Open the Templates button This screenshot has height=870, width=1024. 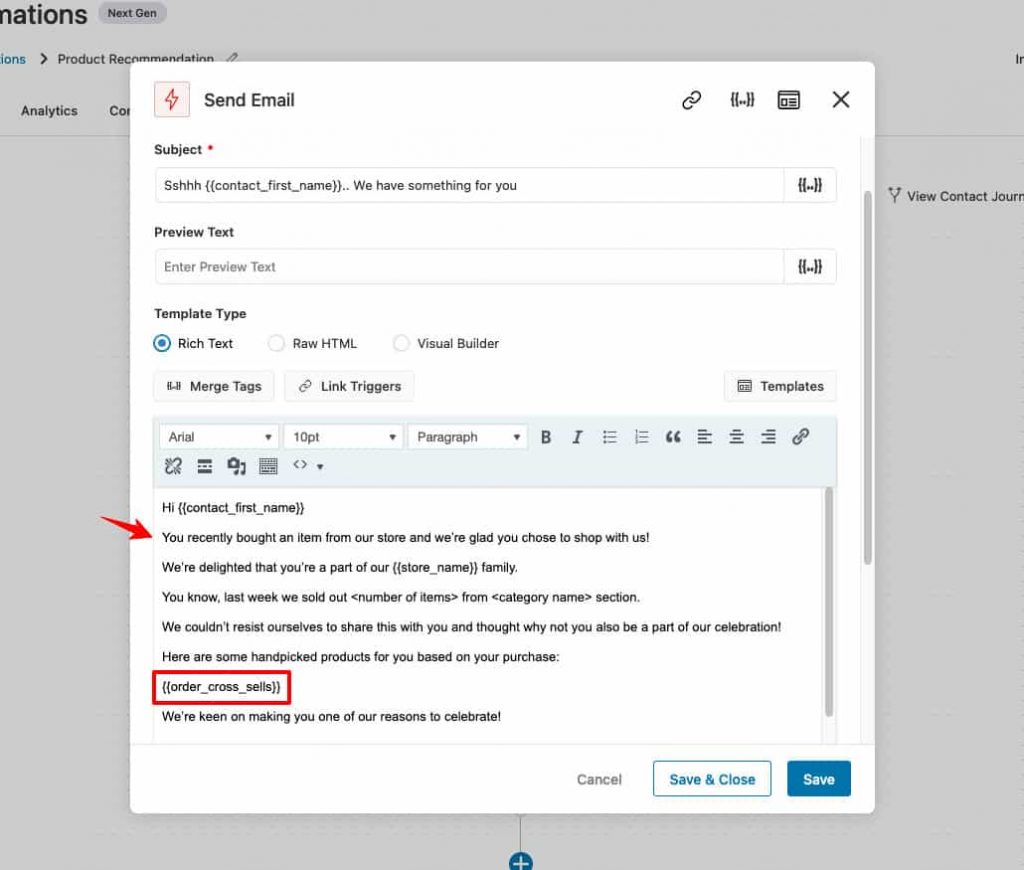coord(780,387)
